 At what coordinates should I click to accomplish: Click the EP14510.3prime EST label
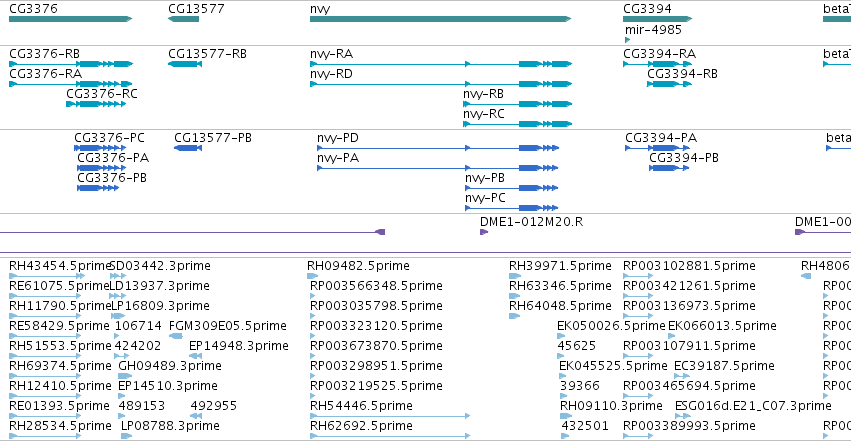(168, 386)
